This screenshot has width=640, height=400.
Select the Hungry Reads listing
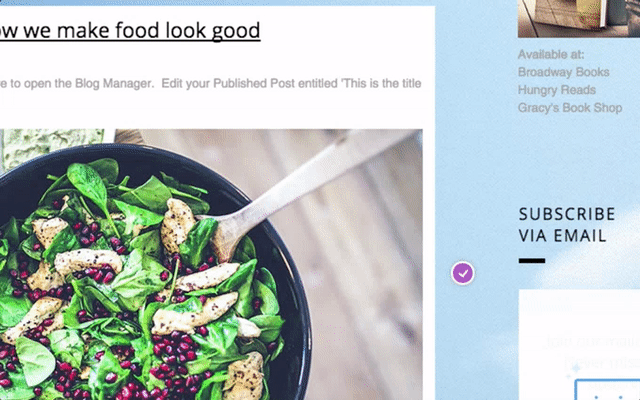pos(557,90)
